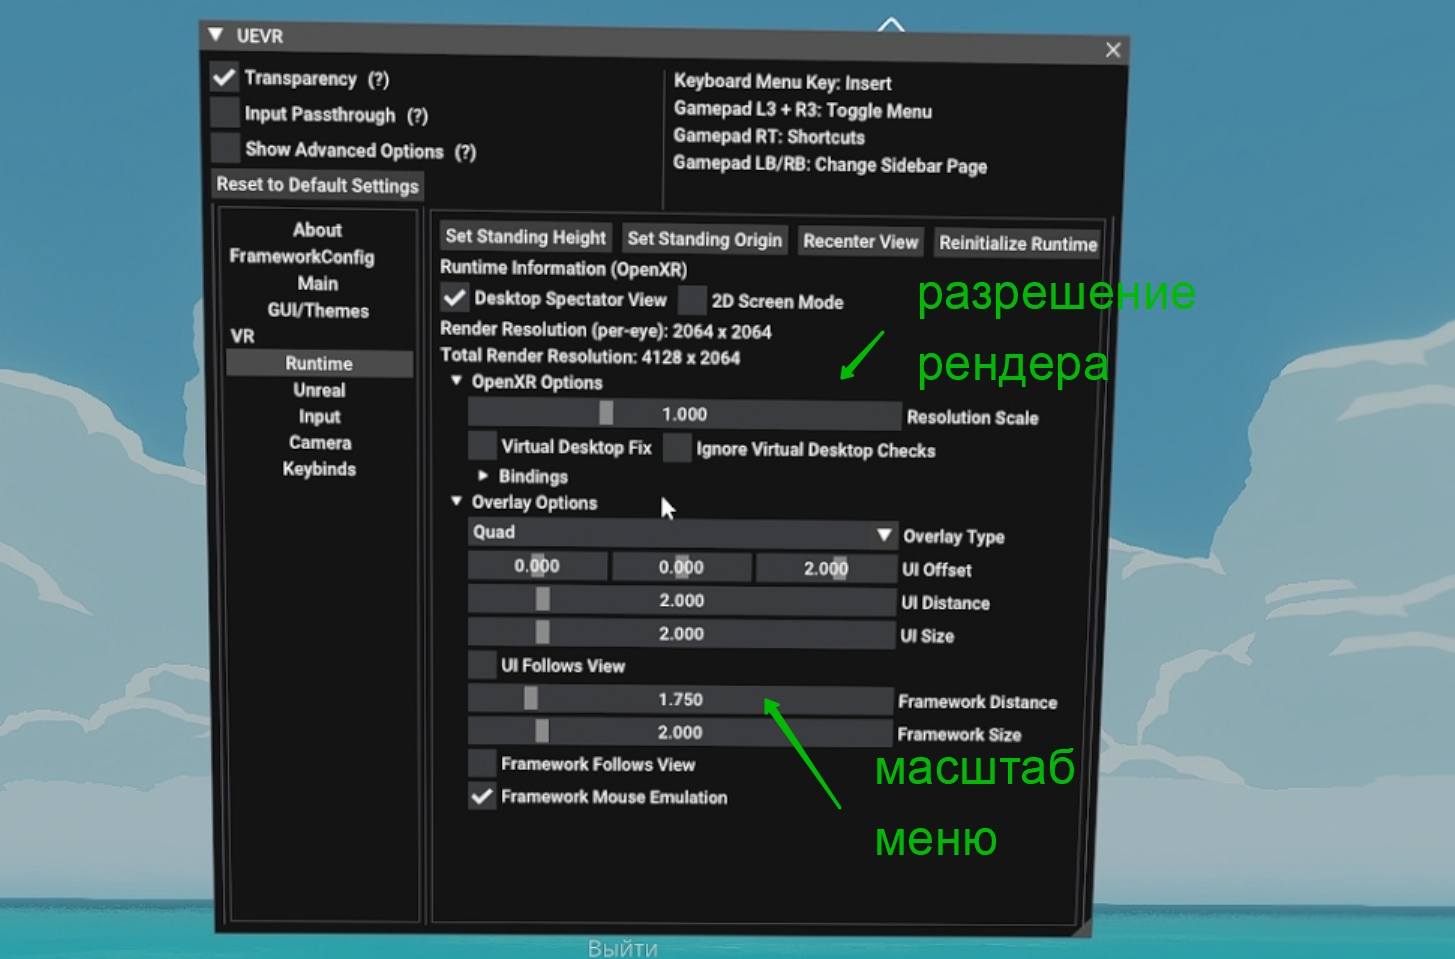Click the Framework Size slider
Image resolution: width=1455 pixels, height=959 pixels.
680,732
